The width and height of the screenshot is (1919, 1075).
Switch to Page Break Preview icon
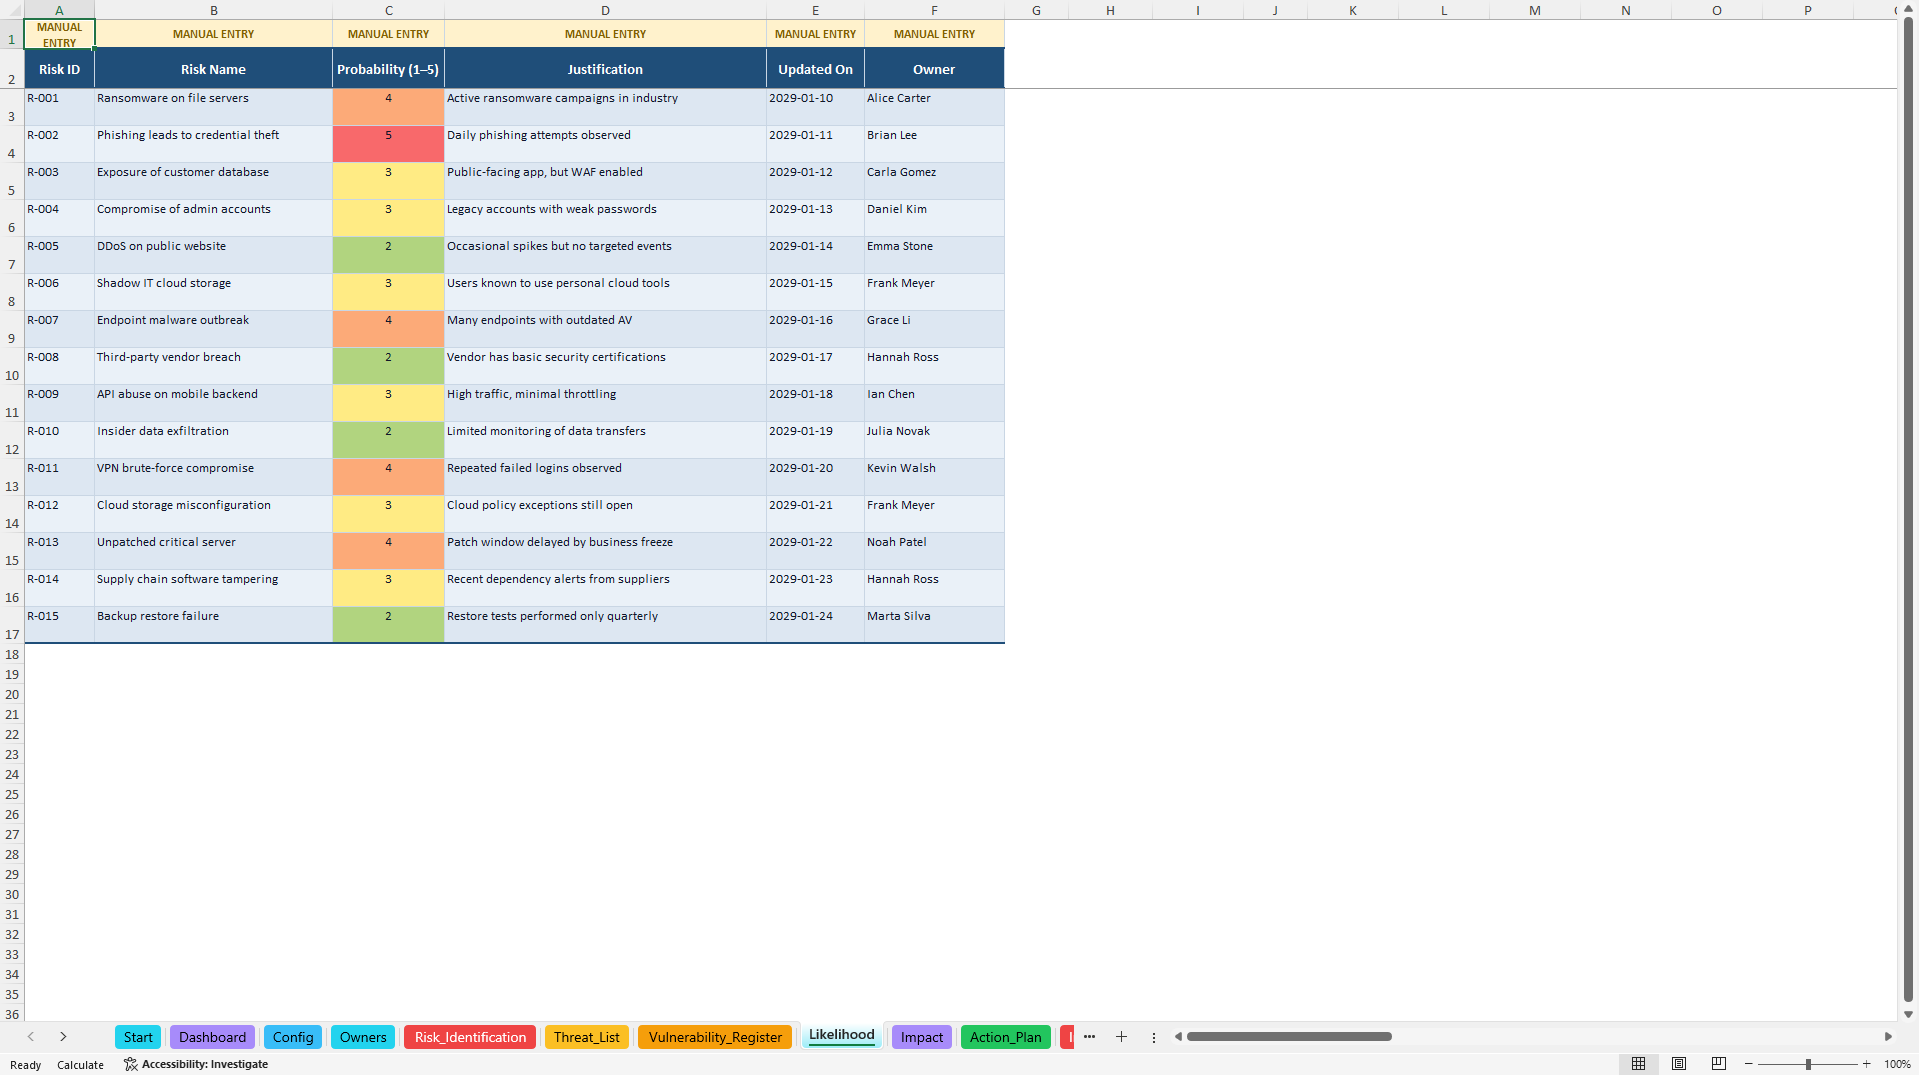(x=1719, y=1064)
